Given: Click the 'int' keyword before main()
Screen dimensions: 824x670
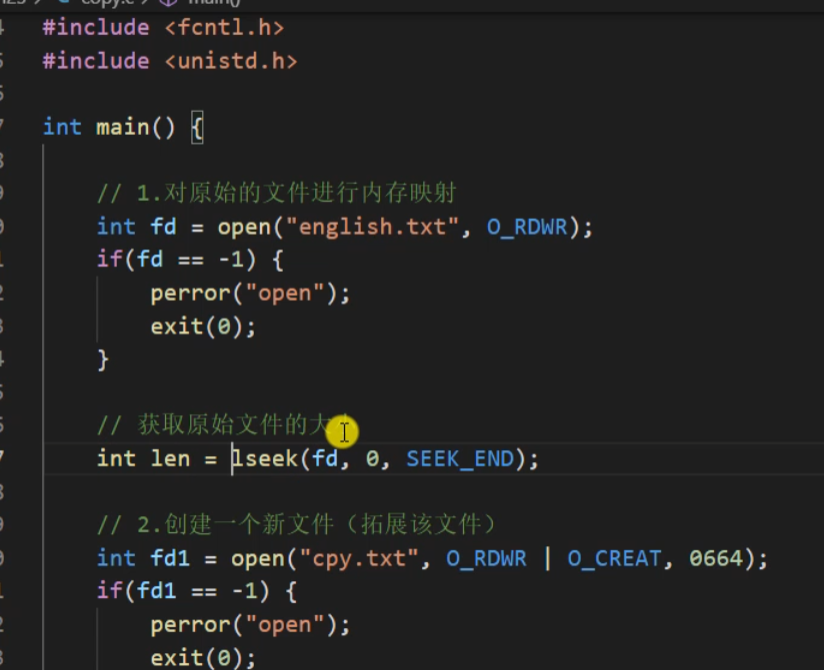Looking at the screenshot, I should 62,127.
